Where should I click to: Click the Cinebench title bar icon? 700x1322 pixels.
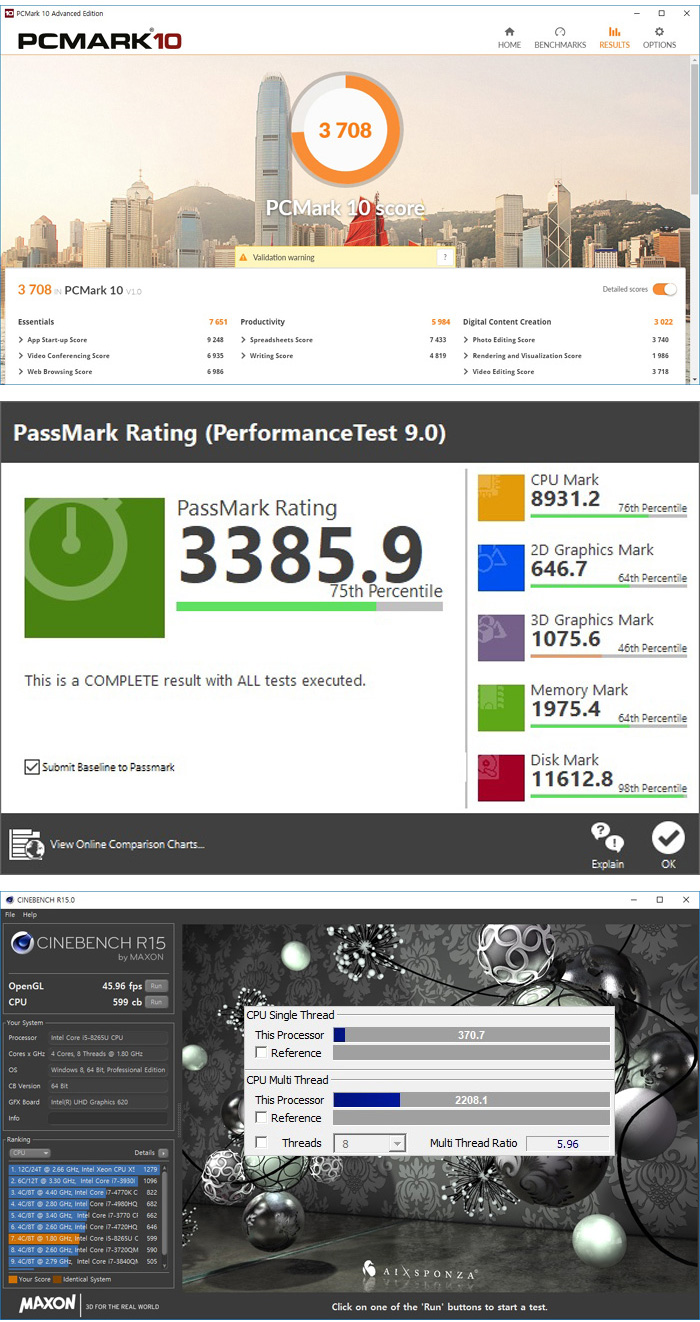(x=8, y=900)
